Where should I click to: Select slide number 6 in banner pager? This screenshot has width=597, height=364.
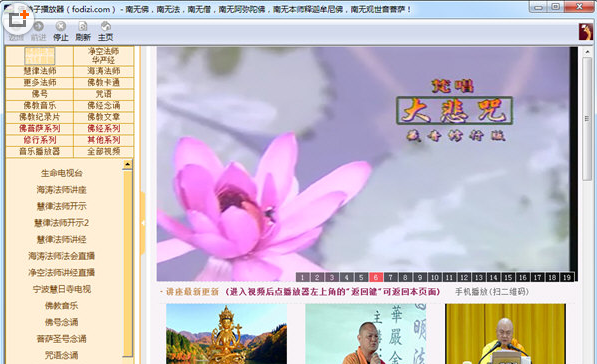coord(376,277)
